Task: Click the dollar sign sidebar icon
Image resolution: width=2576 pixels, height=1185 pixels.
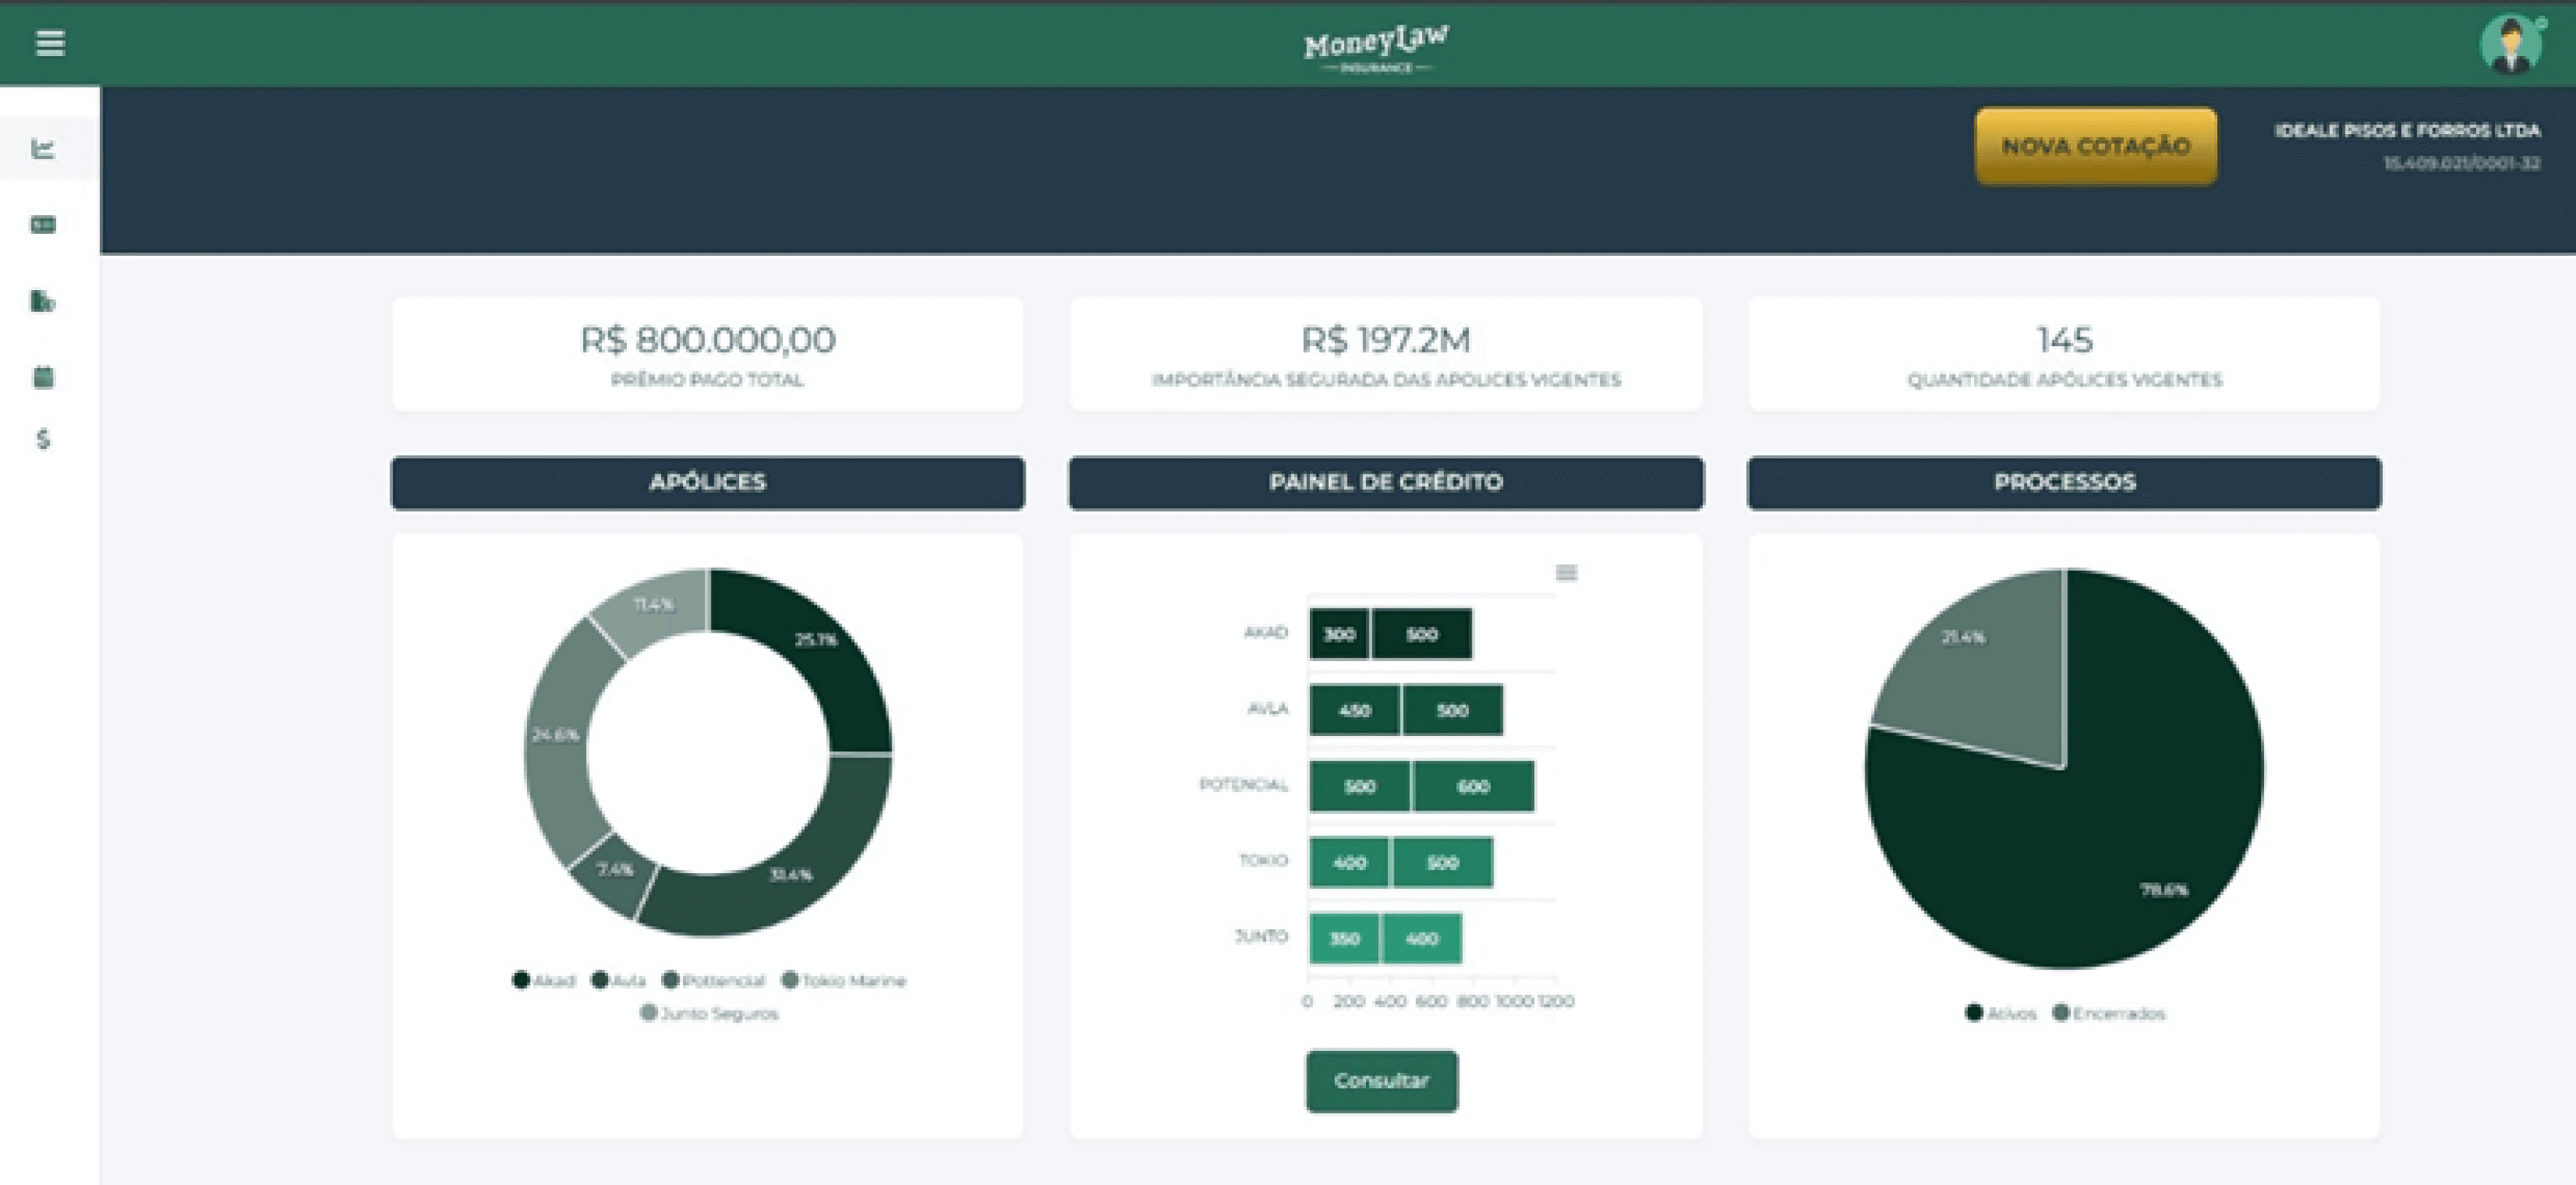Action: coord(43,439)
